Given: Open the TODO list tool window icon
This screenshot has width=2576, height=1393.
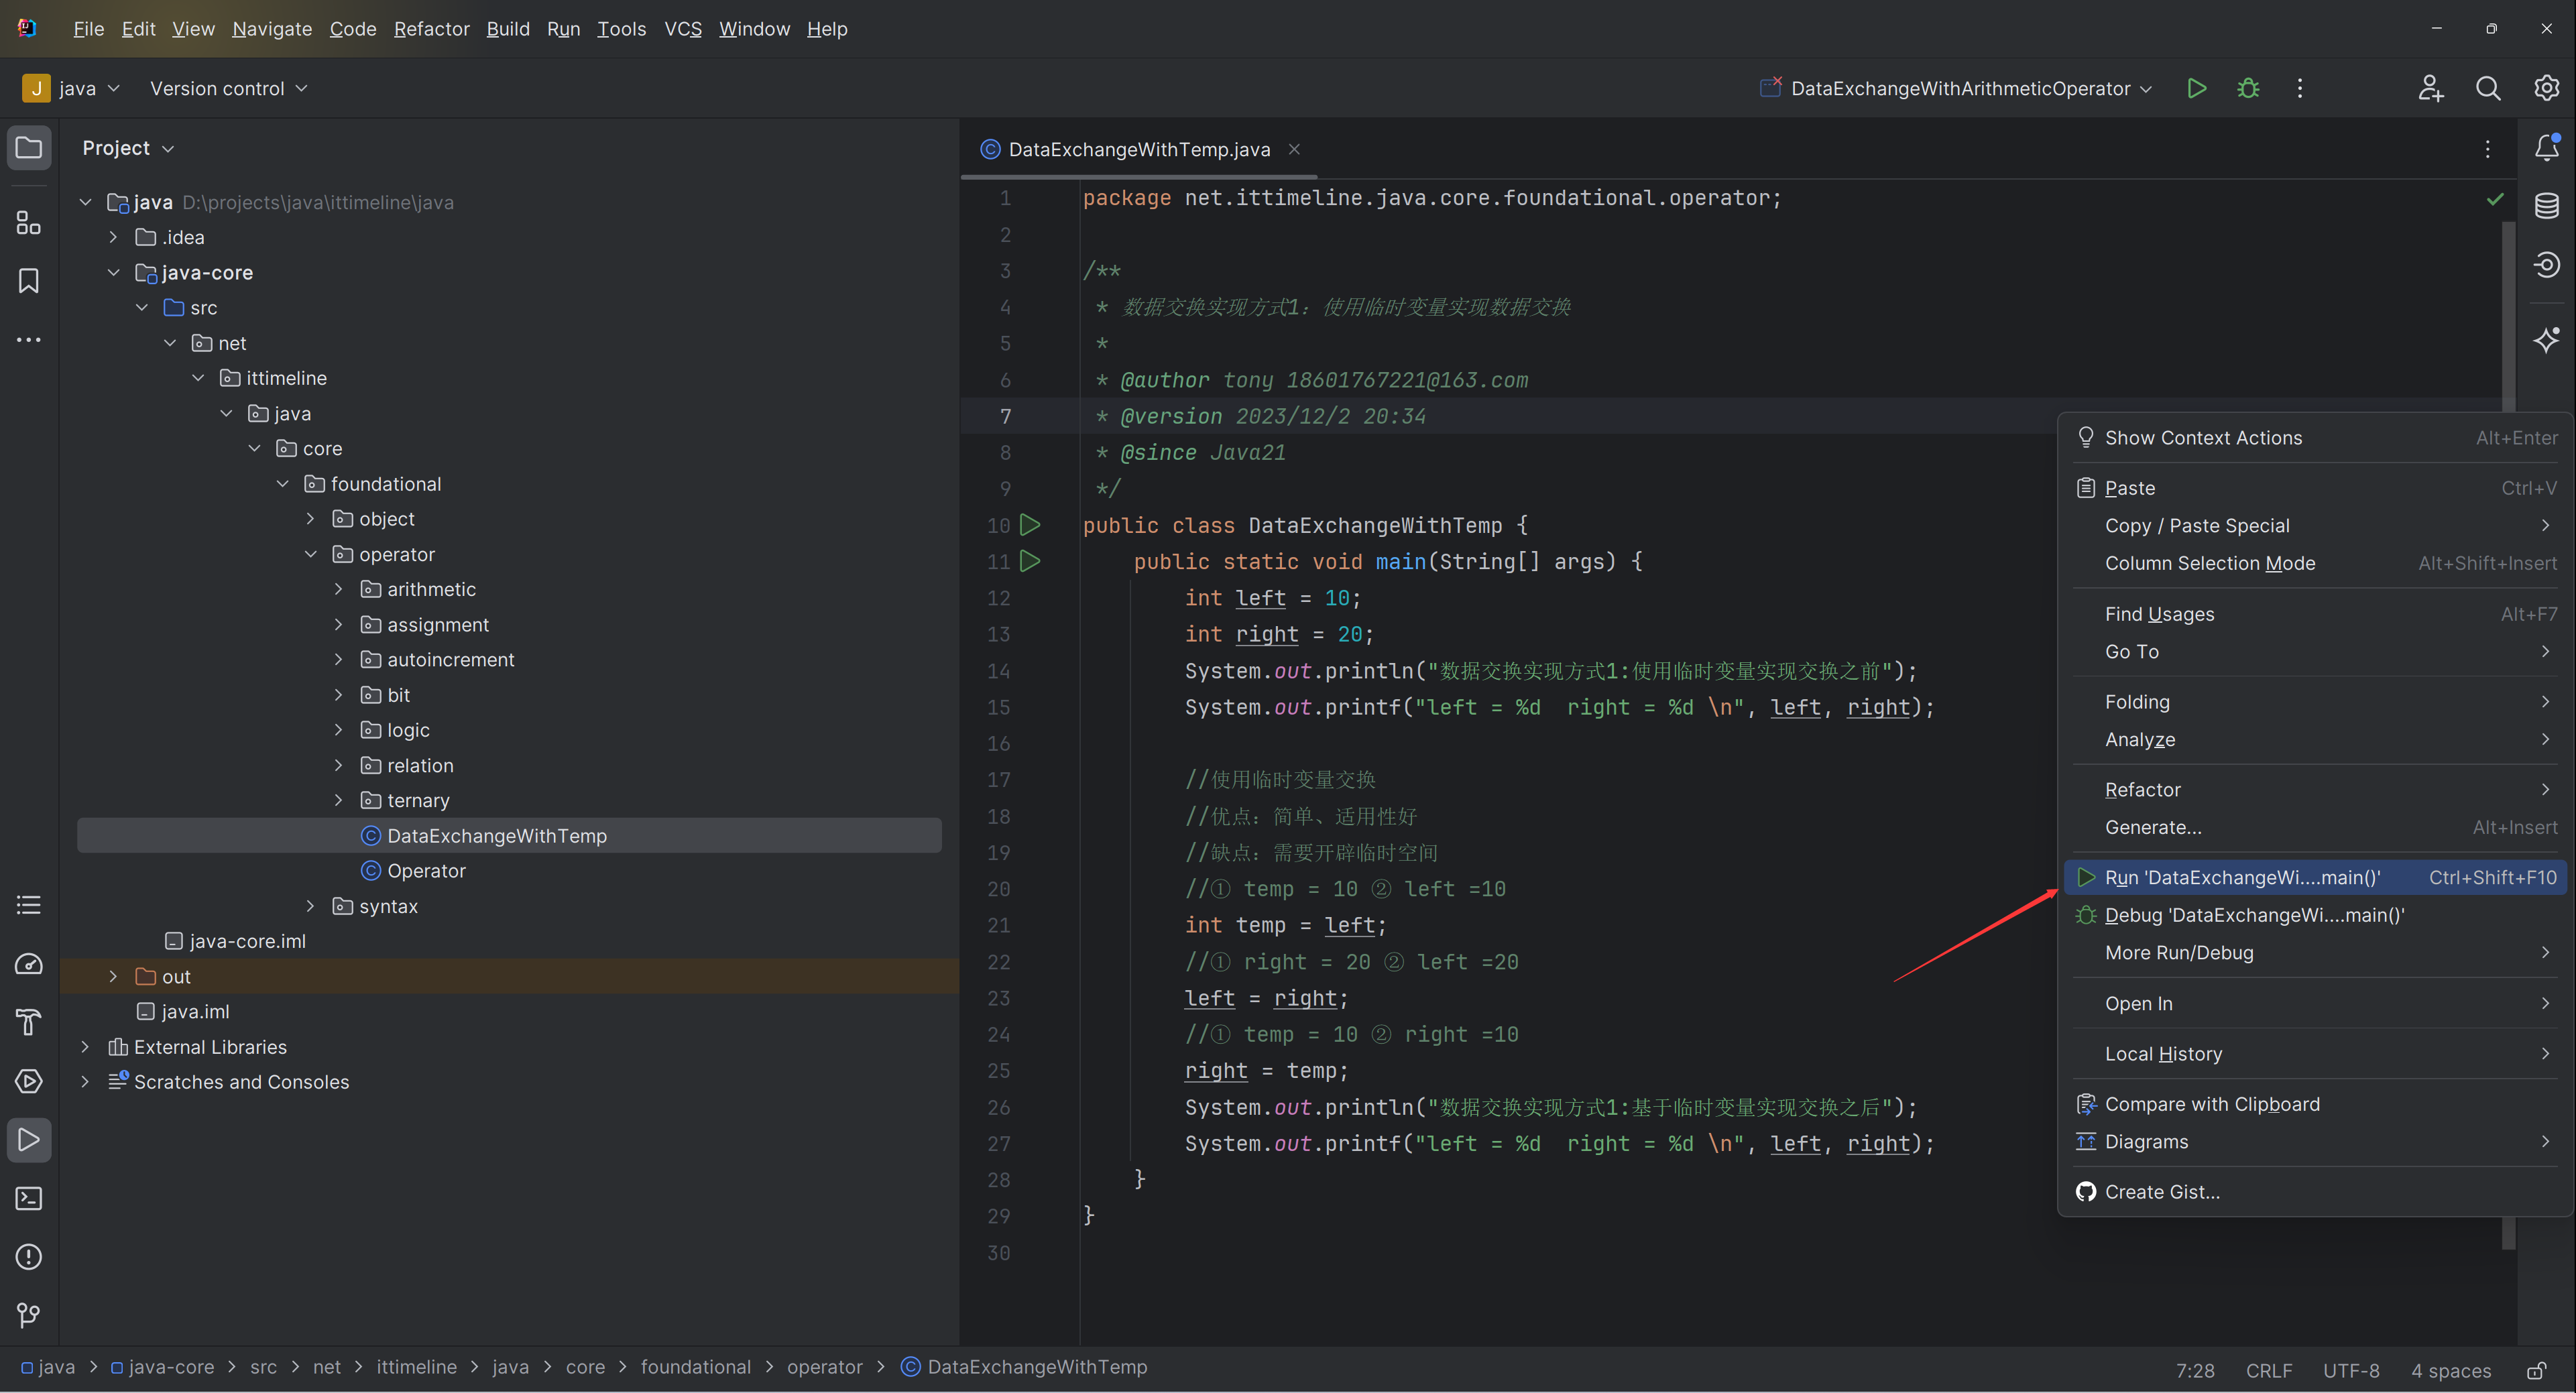Looking at the screenshot, I should coord(29,906).
